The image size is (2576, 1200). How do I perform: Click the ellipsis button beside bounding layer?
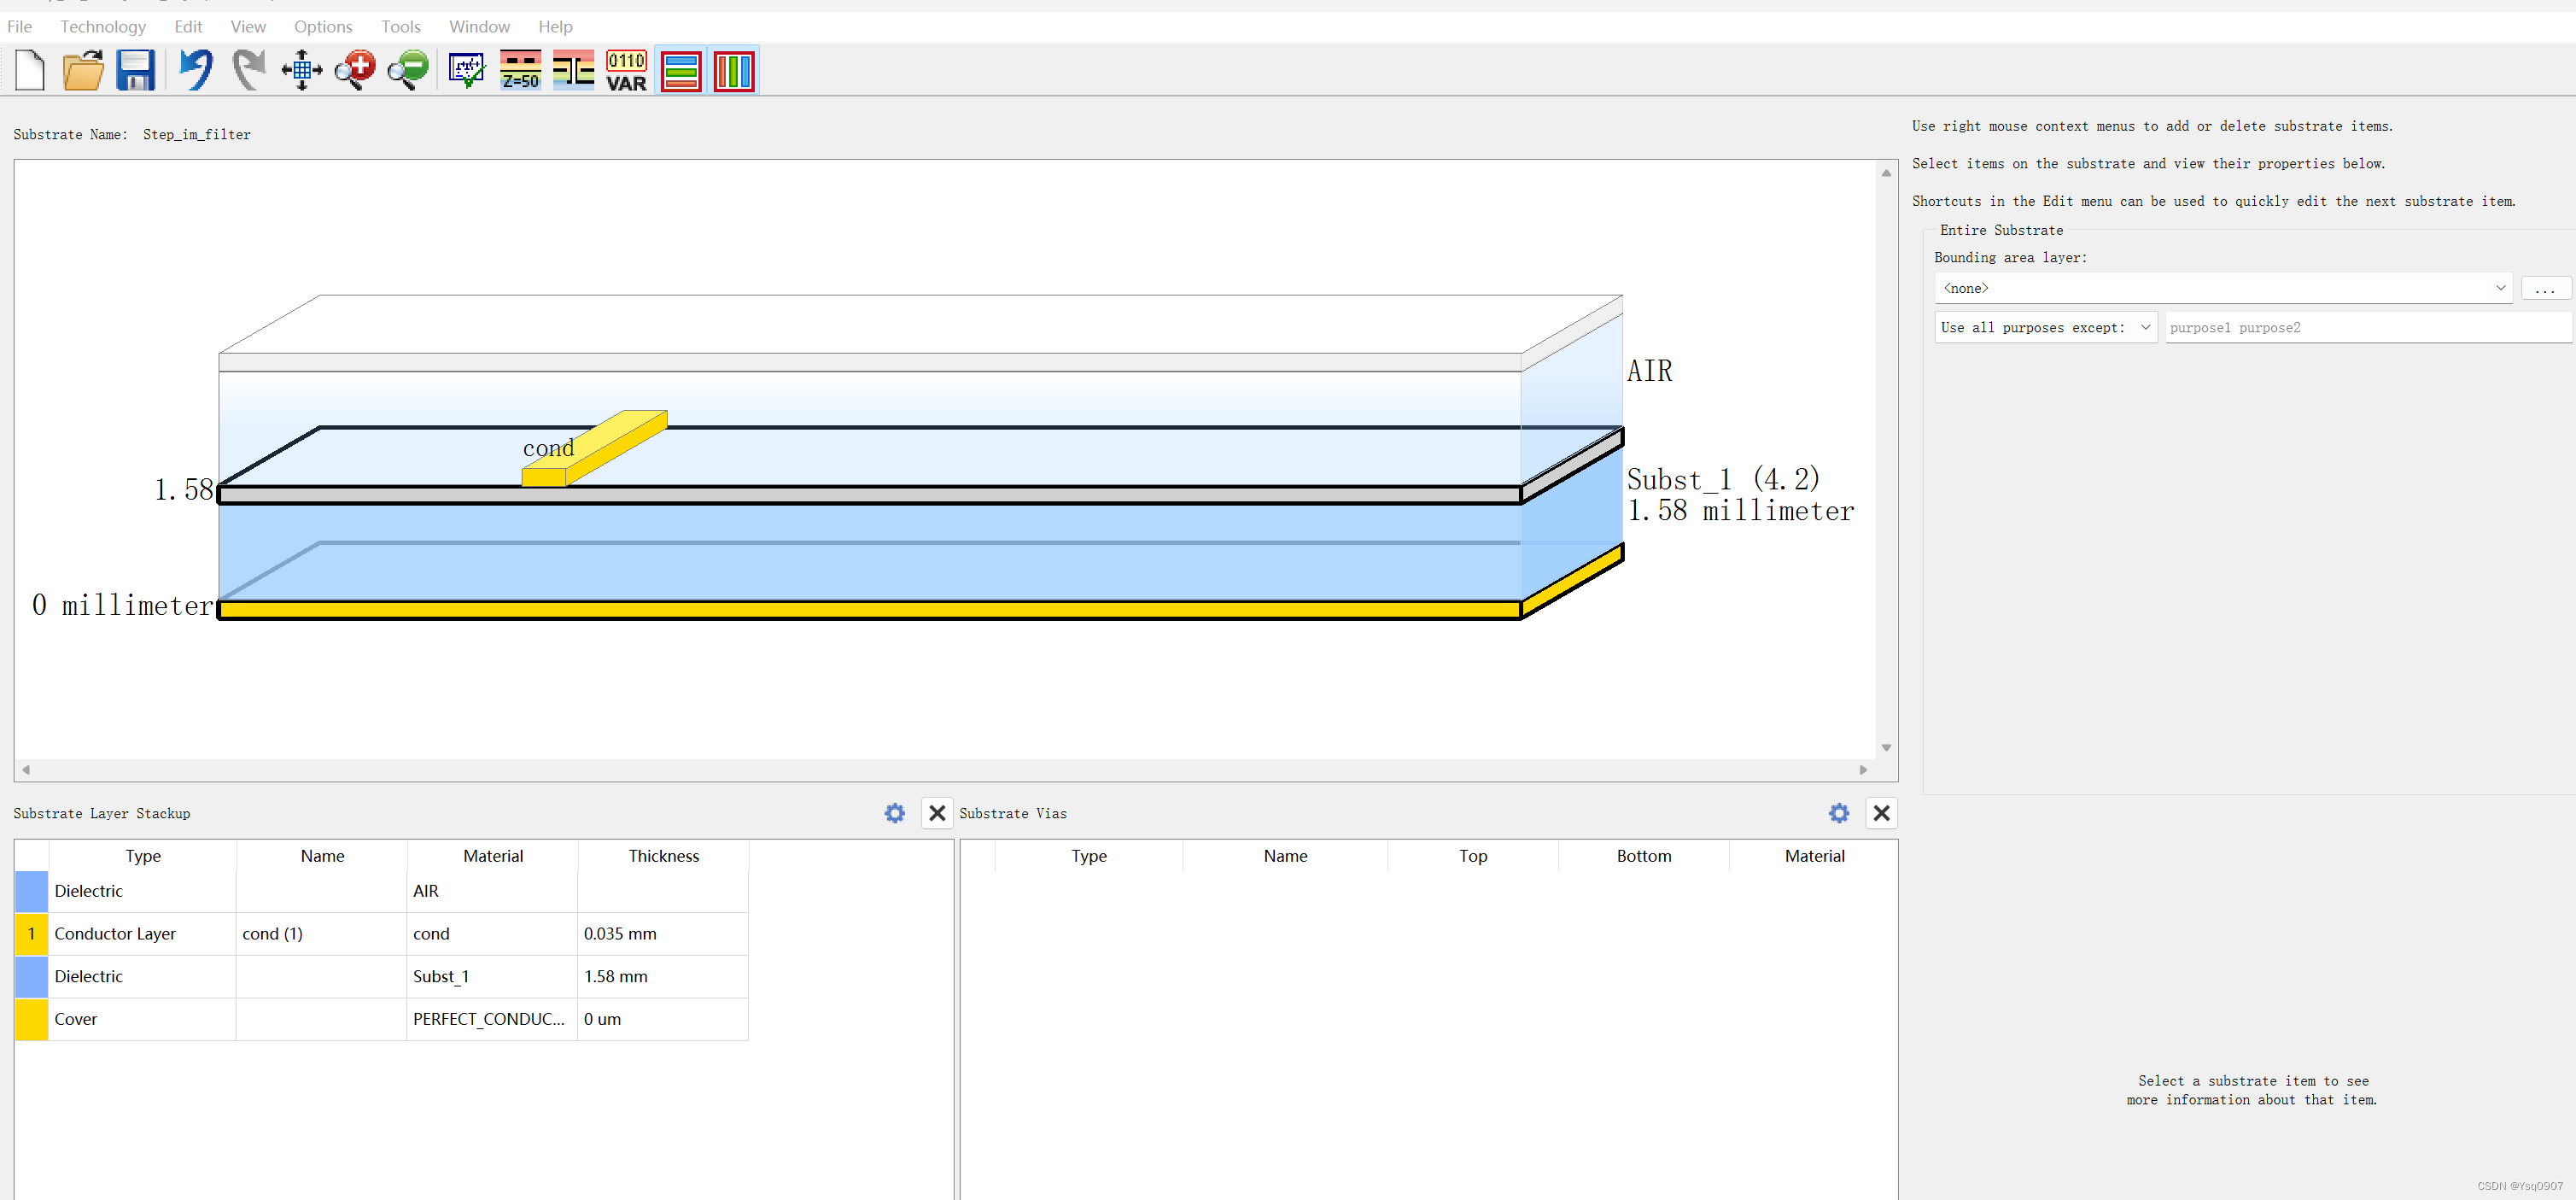(x=2545, y=288)
